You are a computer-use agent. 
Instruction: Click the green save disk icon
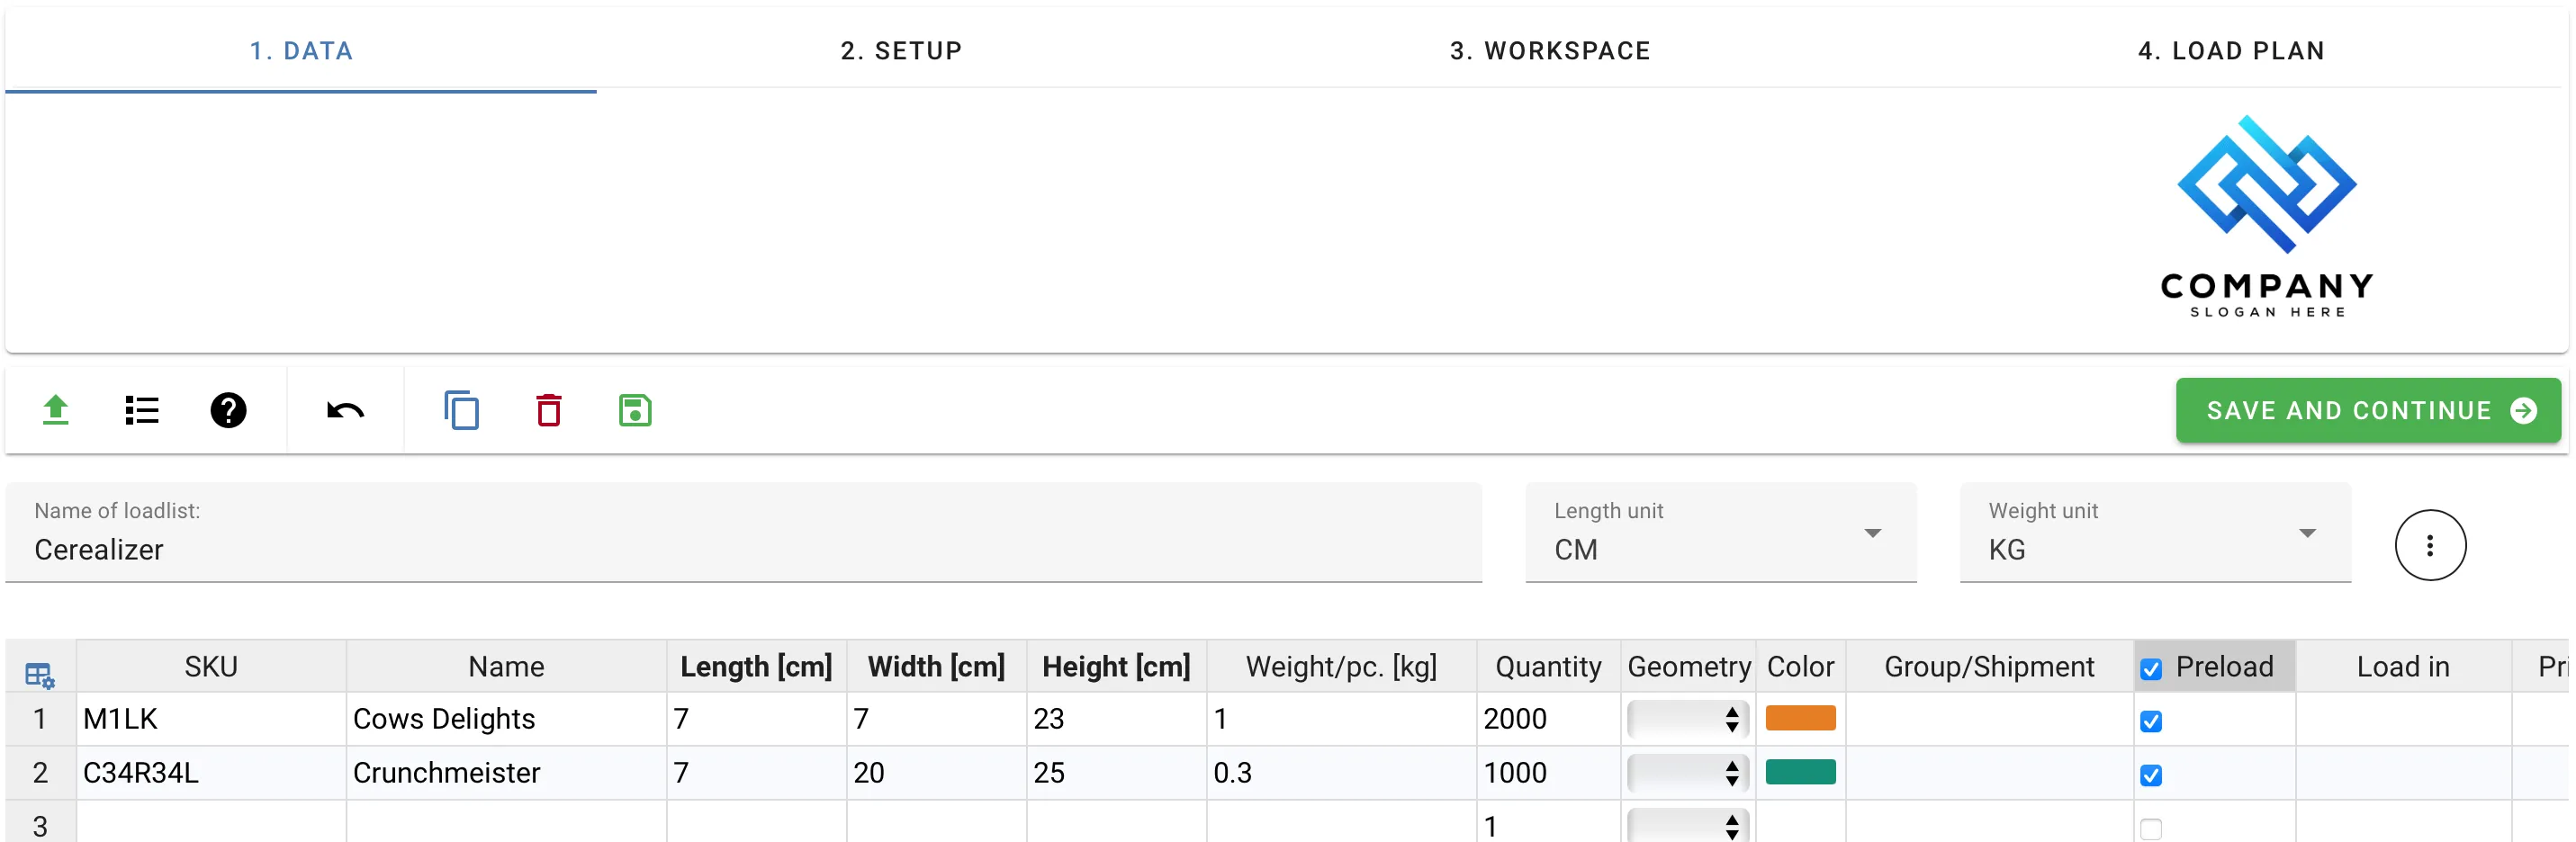coord(635,410)
